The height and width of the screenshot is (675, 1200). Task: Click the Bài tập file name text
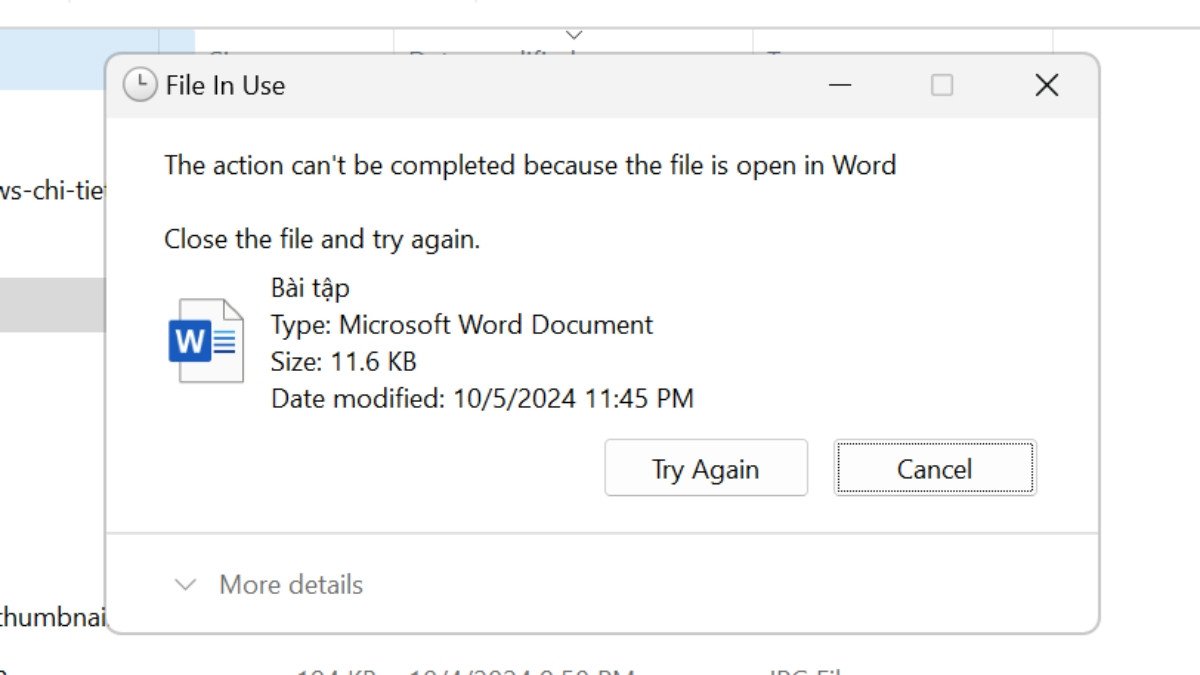(x=310, y=288)
